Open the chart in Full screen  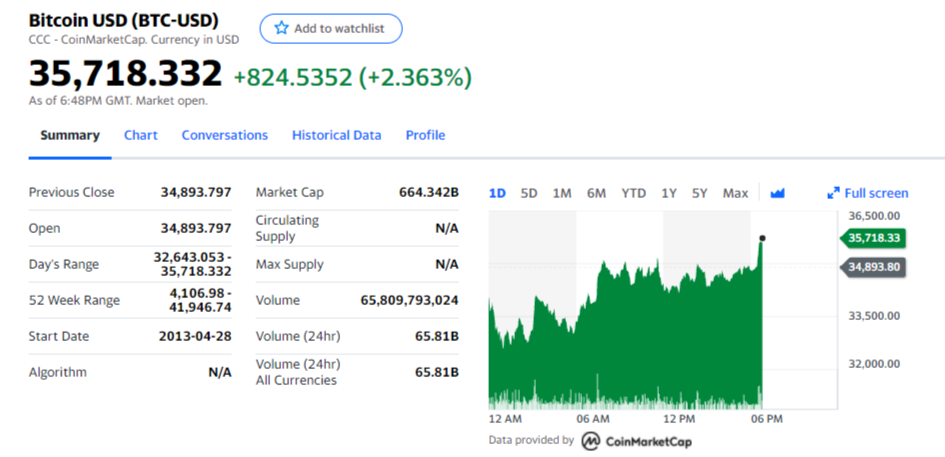point(868,194)
